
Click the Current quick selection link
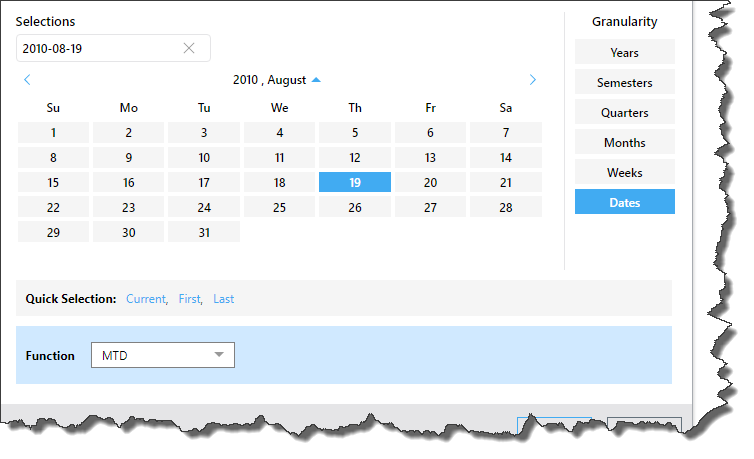coord(146,299)
